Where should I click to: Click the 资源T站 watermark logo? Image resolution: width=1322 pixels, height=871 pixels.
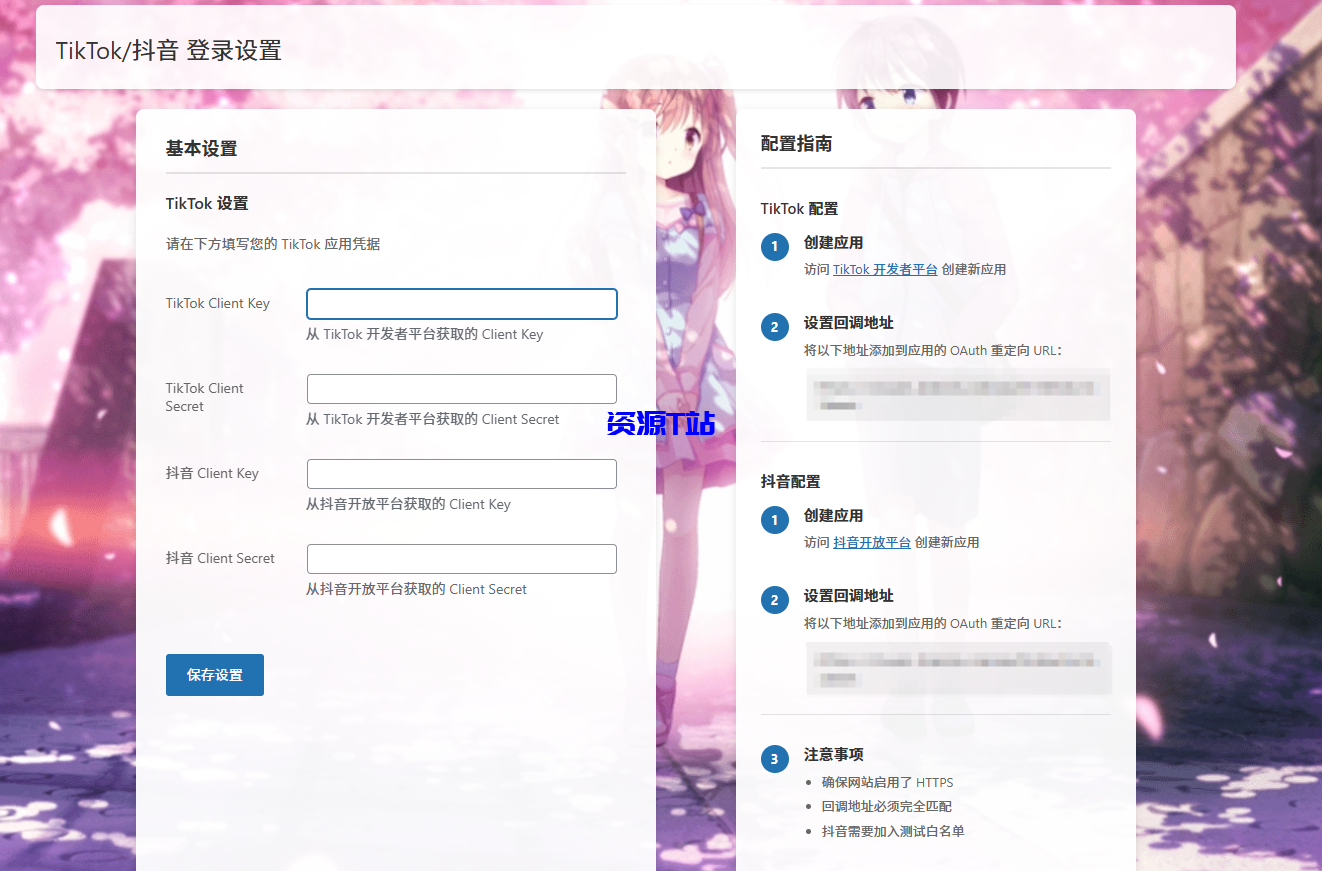tap(660, 424)
